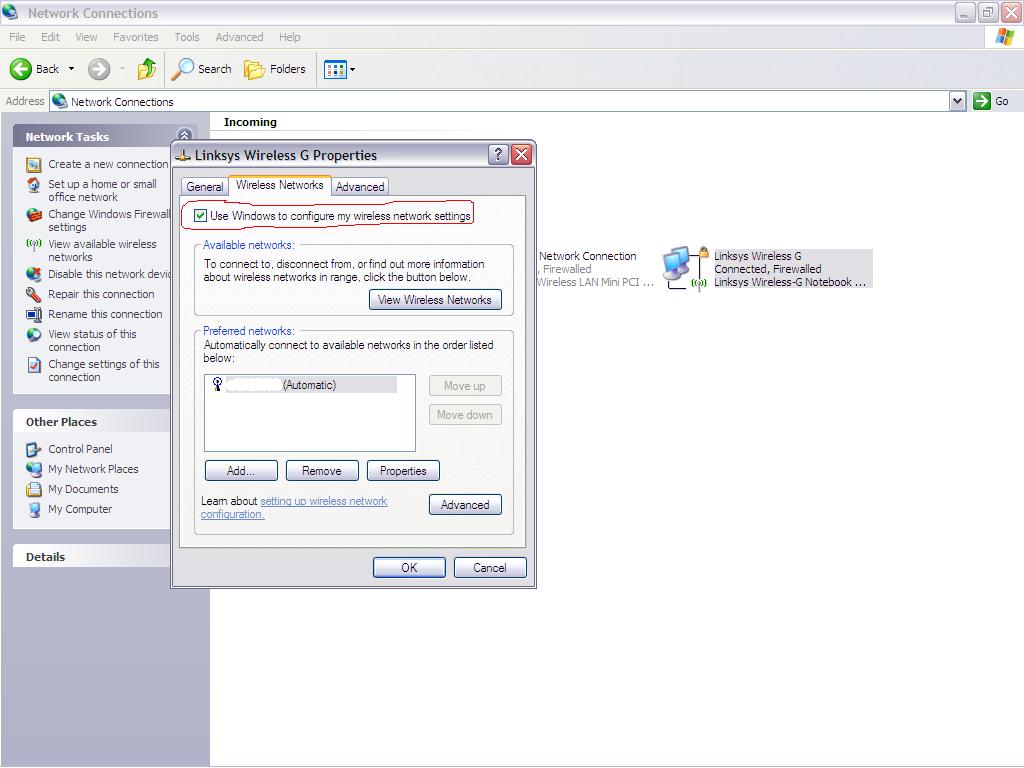Open Control Panel from Other Places
Viewport: 1024px width, 768px height.
pyautogui.click(x=80, y=449)
